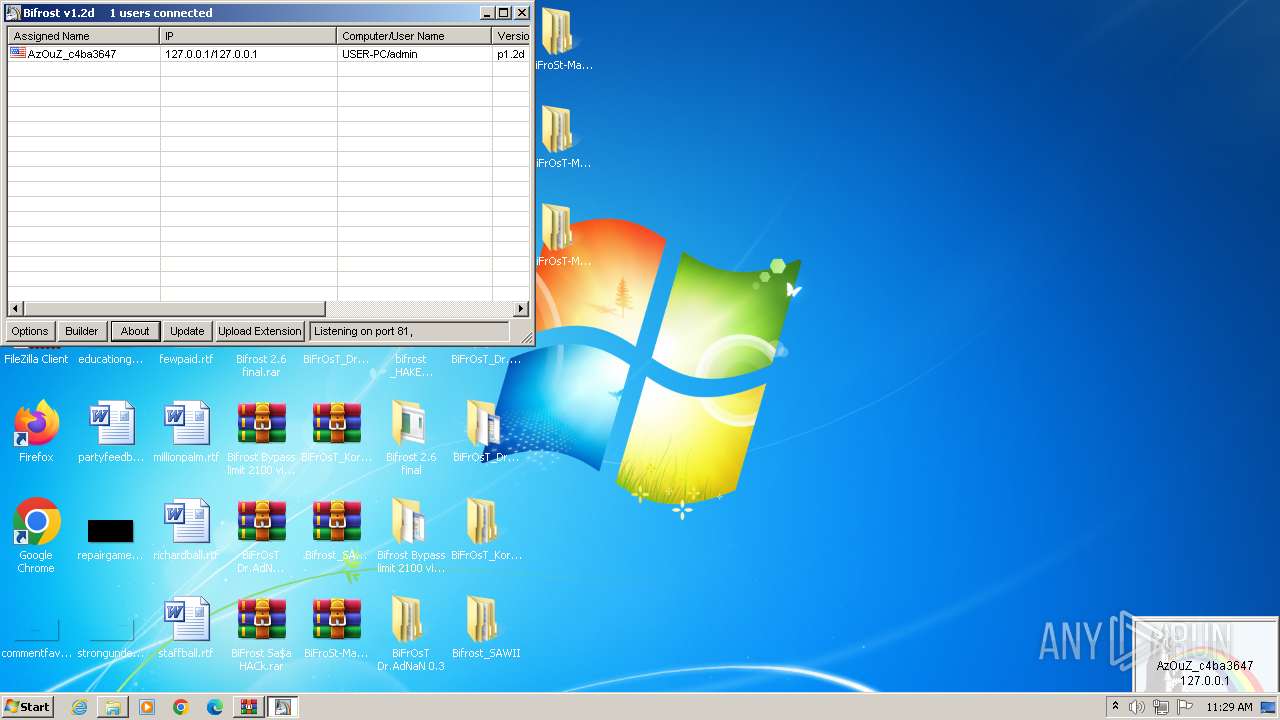Screen dimensions: 1280x720
Task: Click the Bifrost title bar application icon
Action: coord(13,13)
